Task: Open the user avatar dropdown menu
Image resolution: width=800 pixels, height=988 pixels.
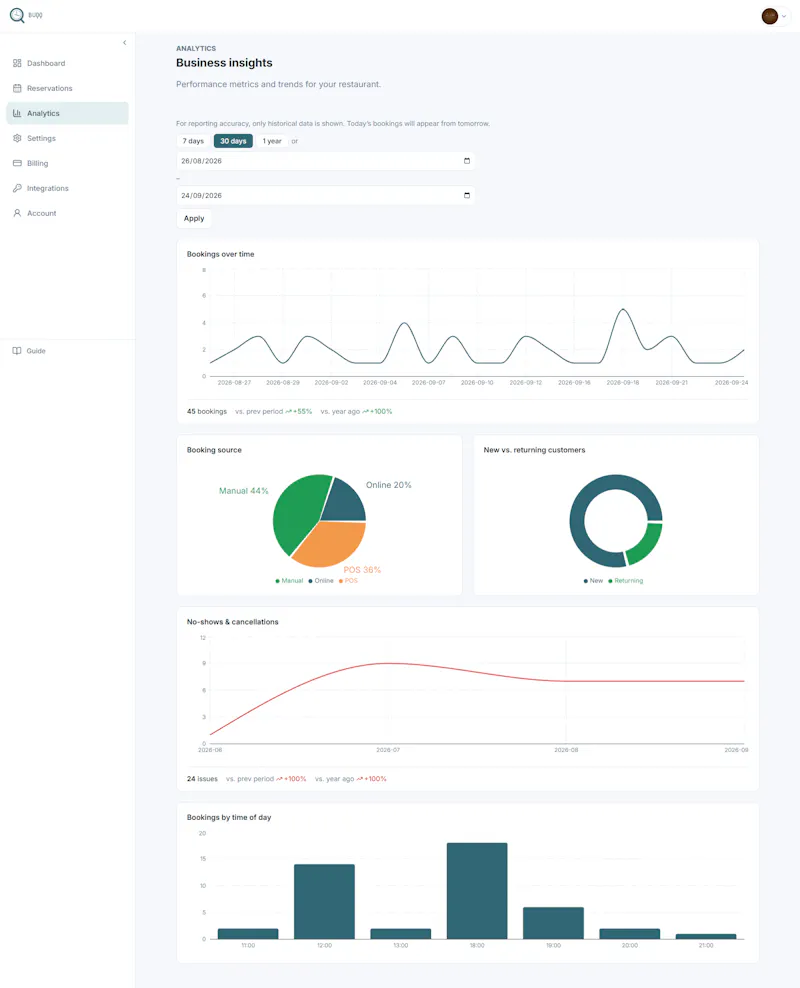Action: (775, 16)
